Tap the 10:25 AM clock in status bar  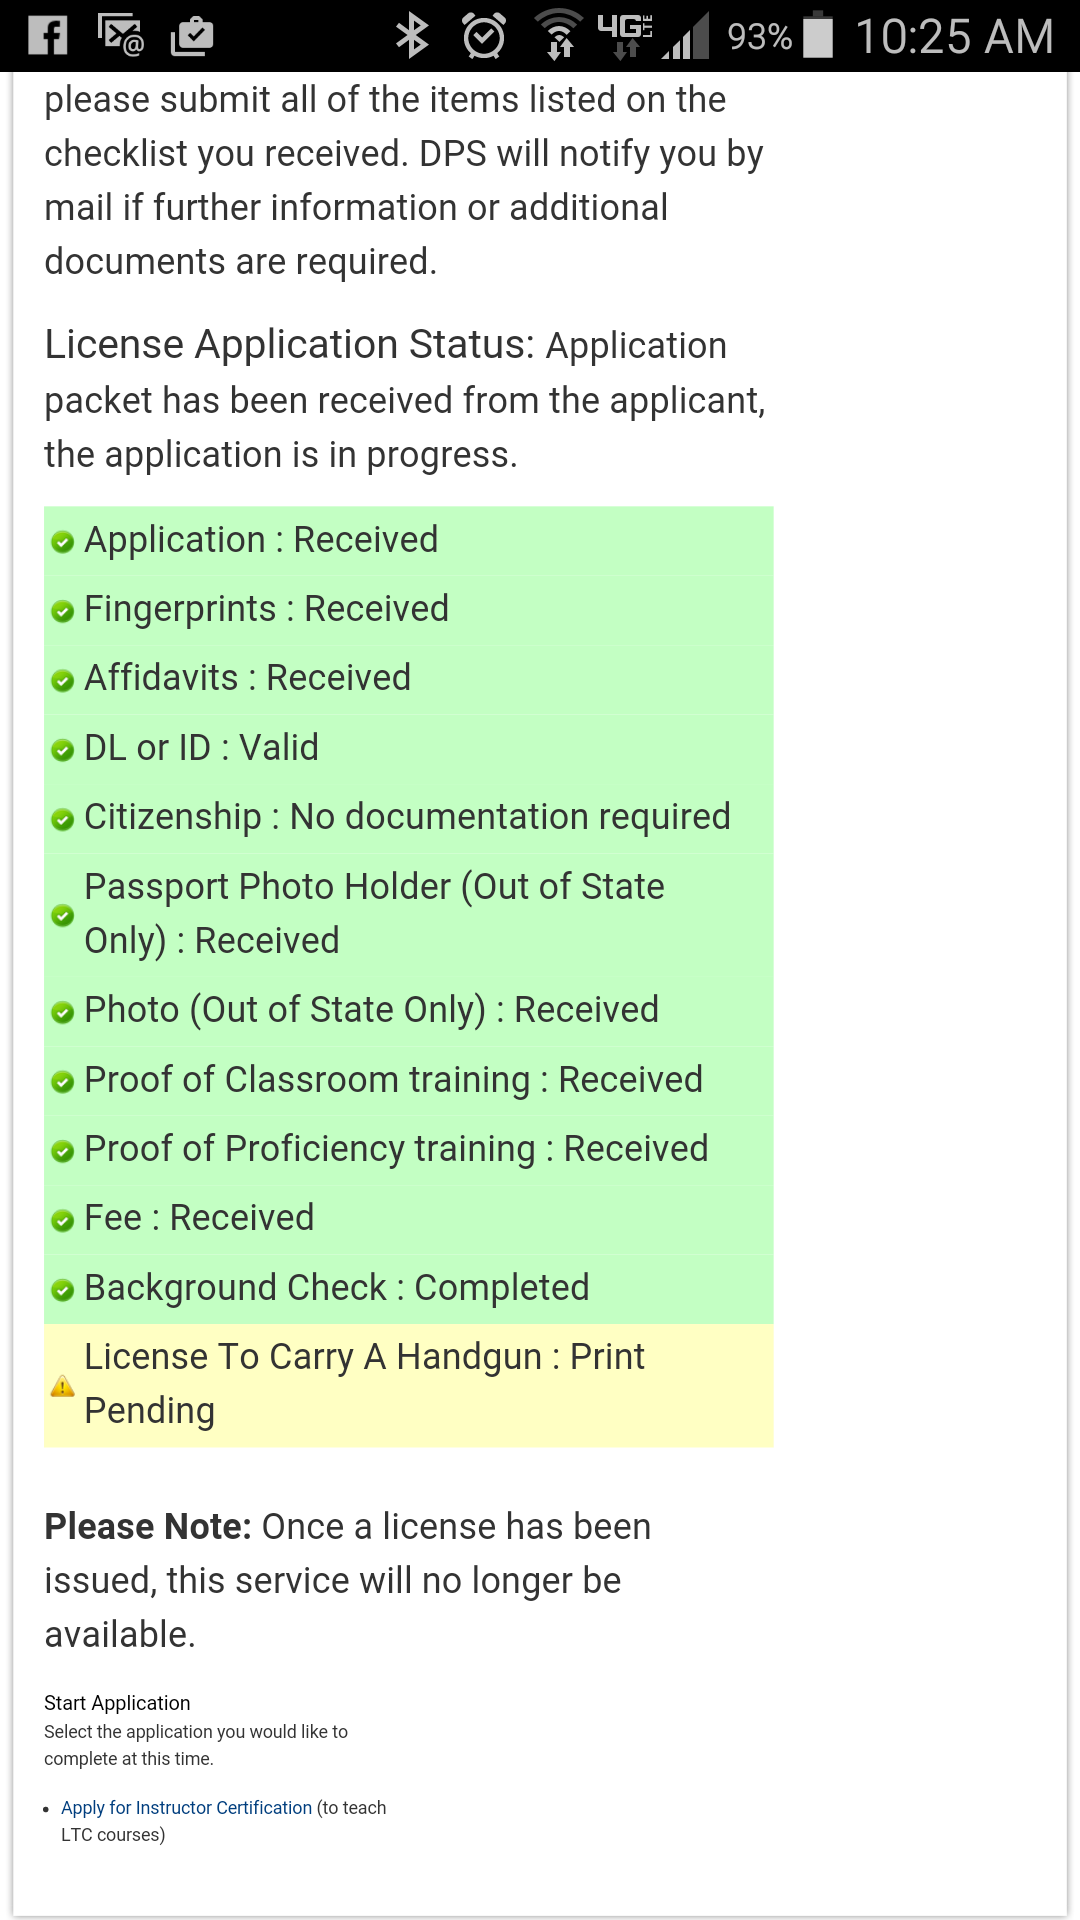pyautogui.click(x=954, y=36)
